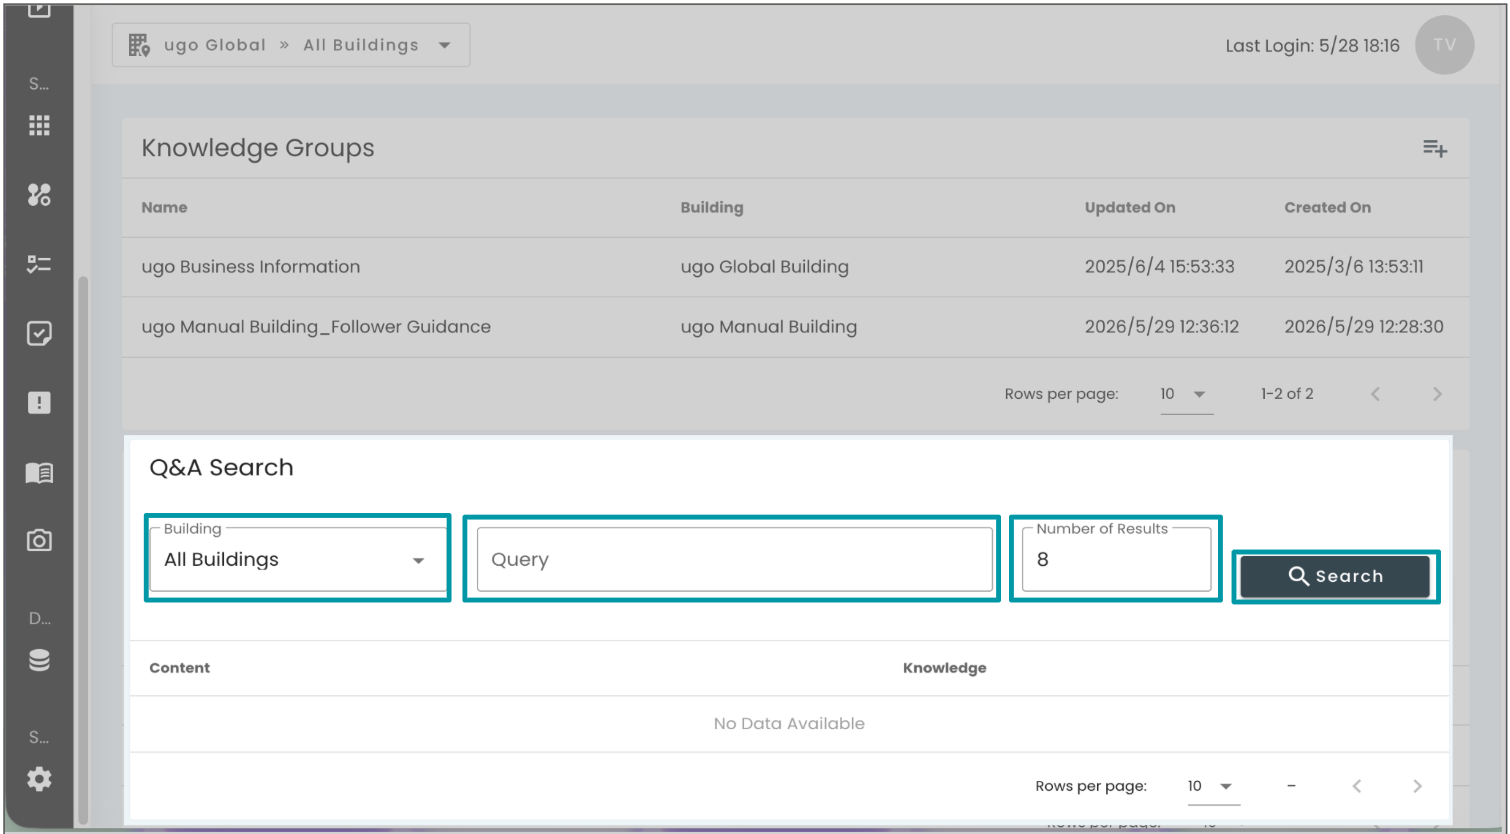
Task: Click the Knowledge column header
Action: coord(944,668)
